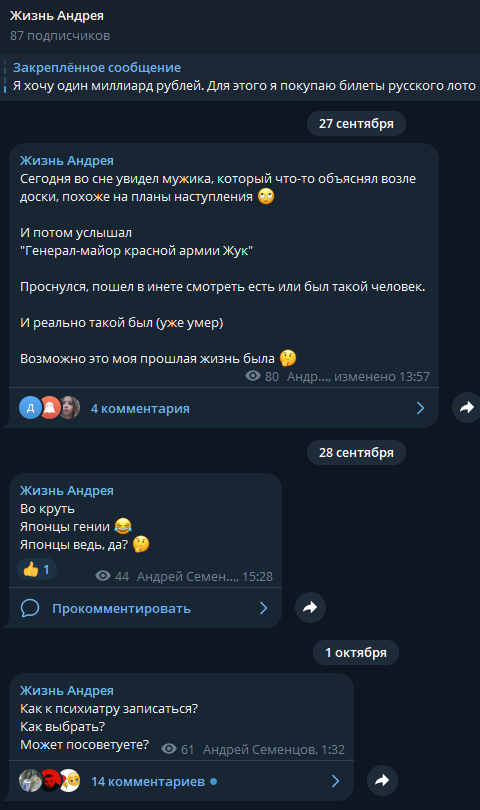This screenshot has width=480, height=810.
Task: Click the eye views icon showing 80
Action: 253,376
